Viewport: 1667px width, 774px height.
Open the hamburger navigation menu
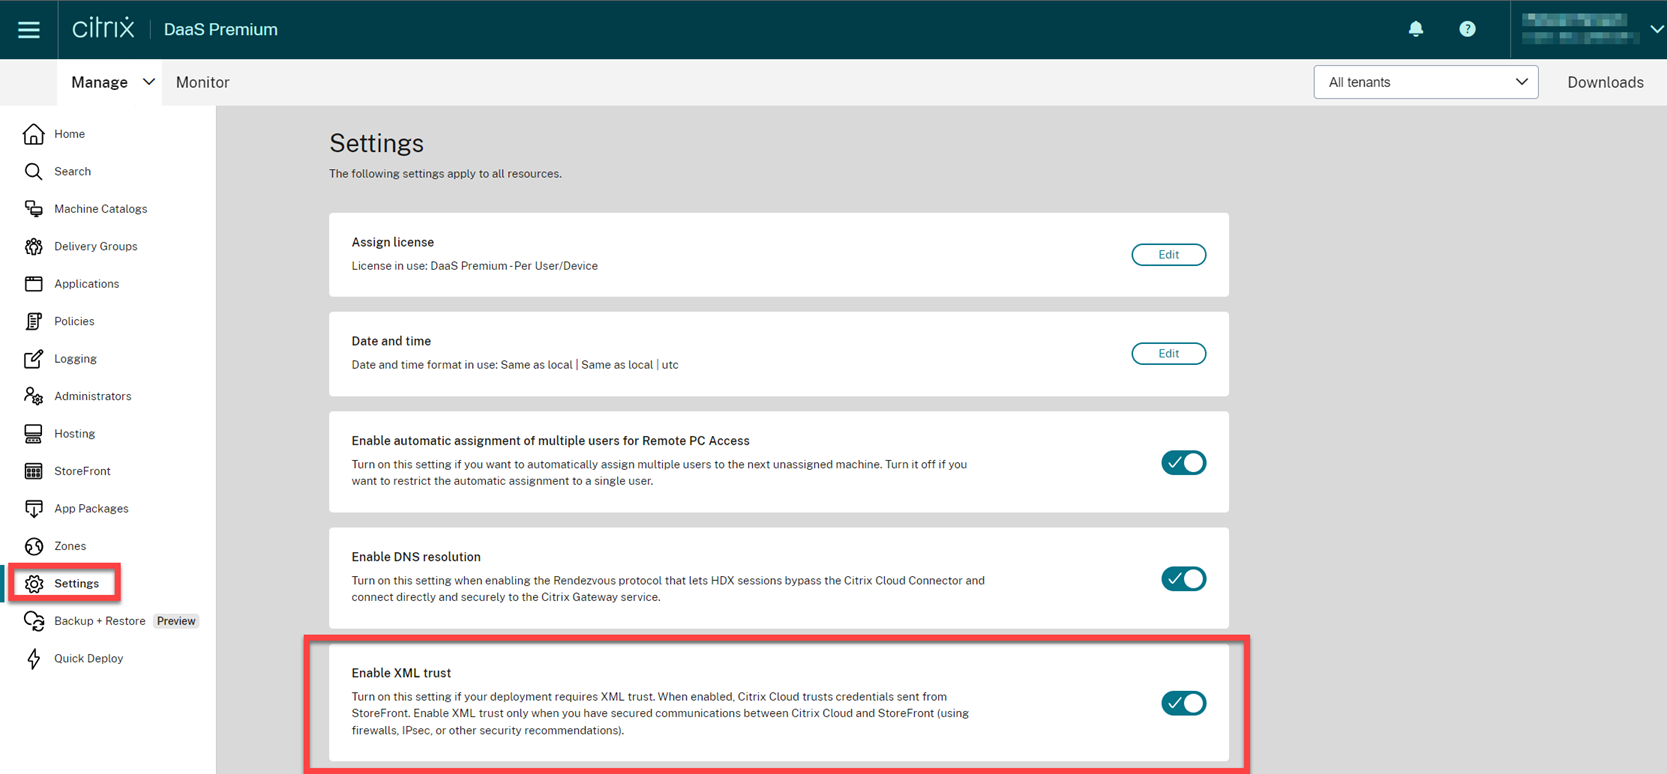coord(29,30)
